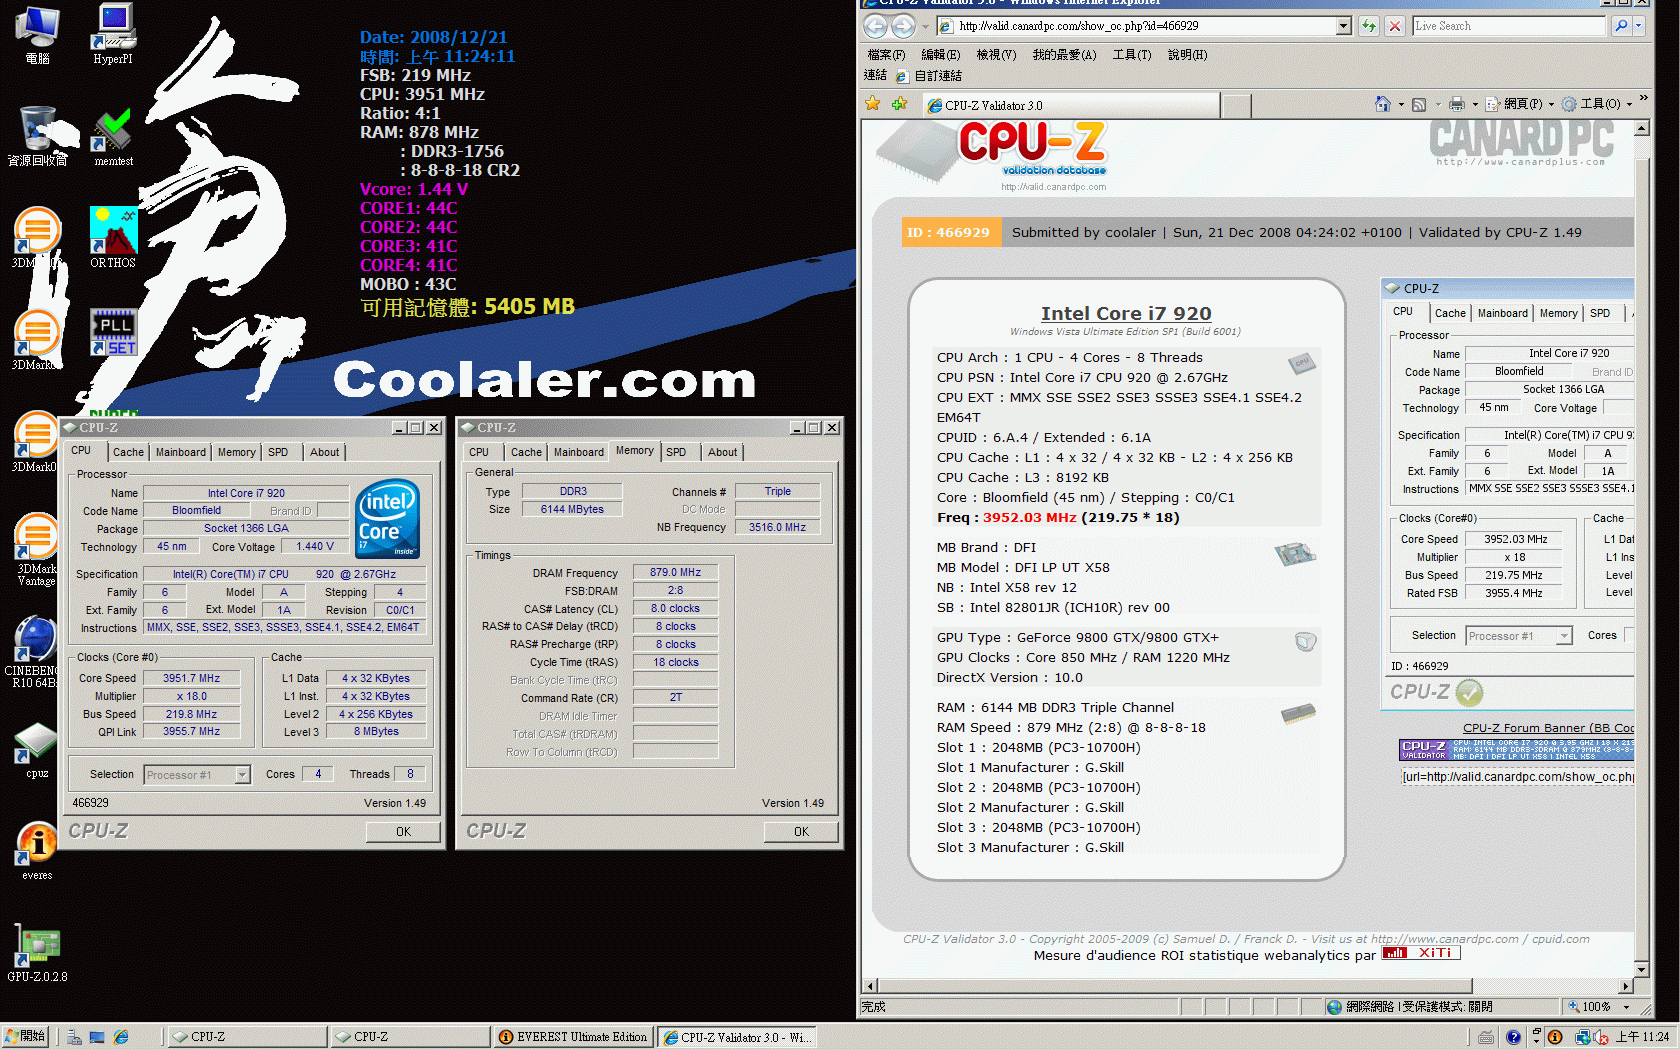Click the Feeds RSS toolbar icon
Screen dimensions: 1680x1050
(x=1418, y=104)
